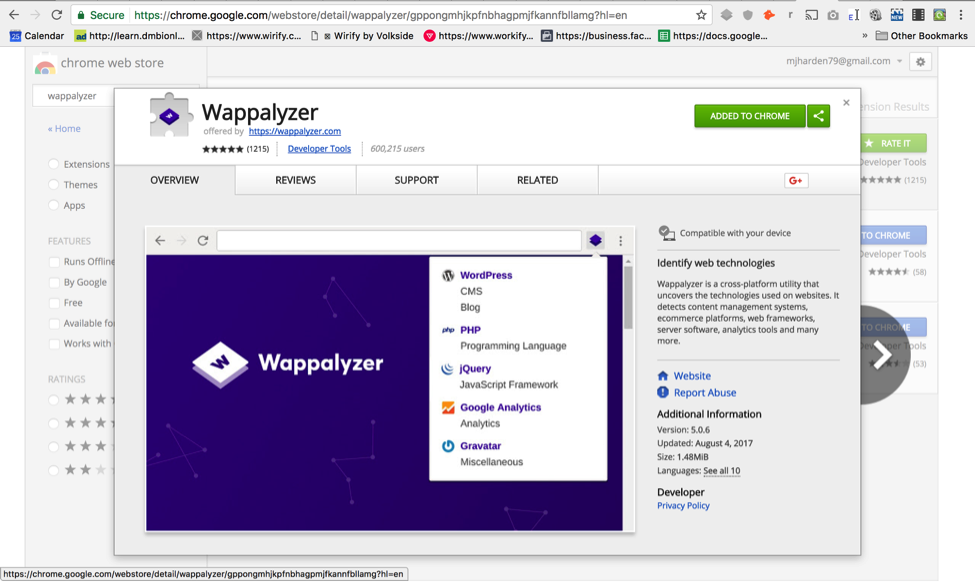Reload the page with the refresh icon
The height and width of the screenshot is (582, 975).
point(57,15)
